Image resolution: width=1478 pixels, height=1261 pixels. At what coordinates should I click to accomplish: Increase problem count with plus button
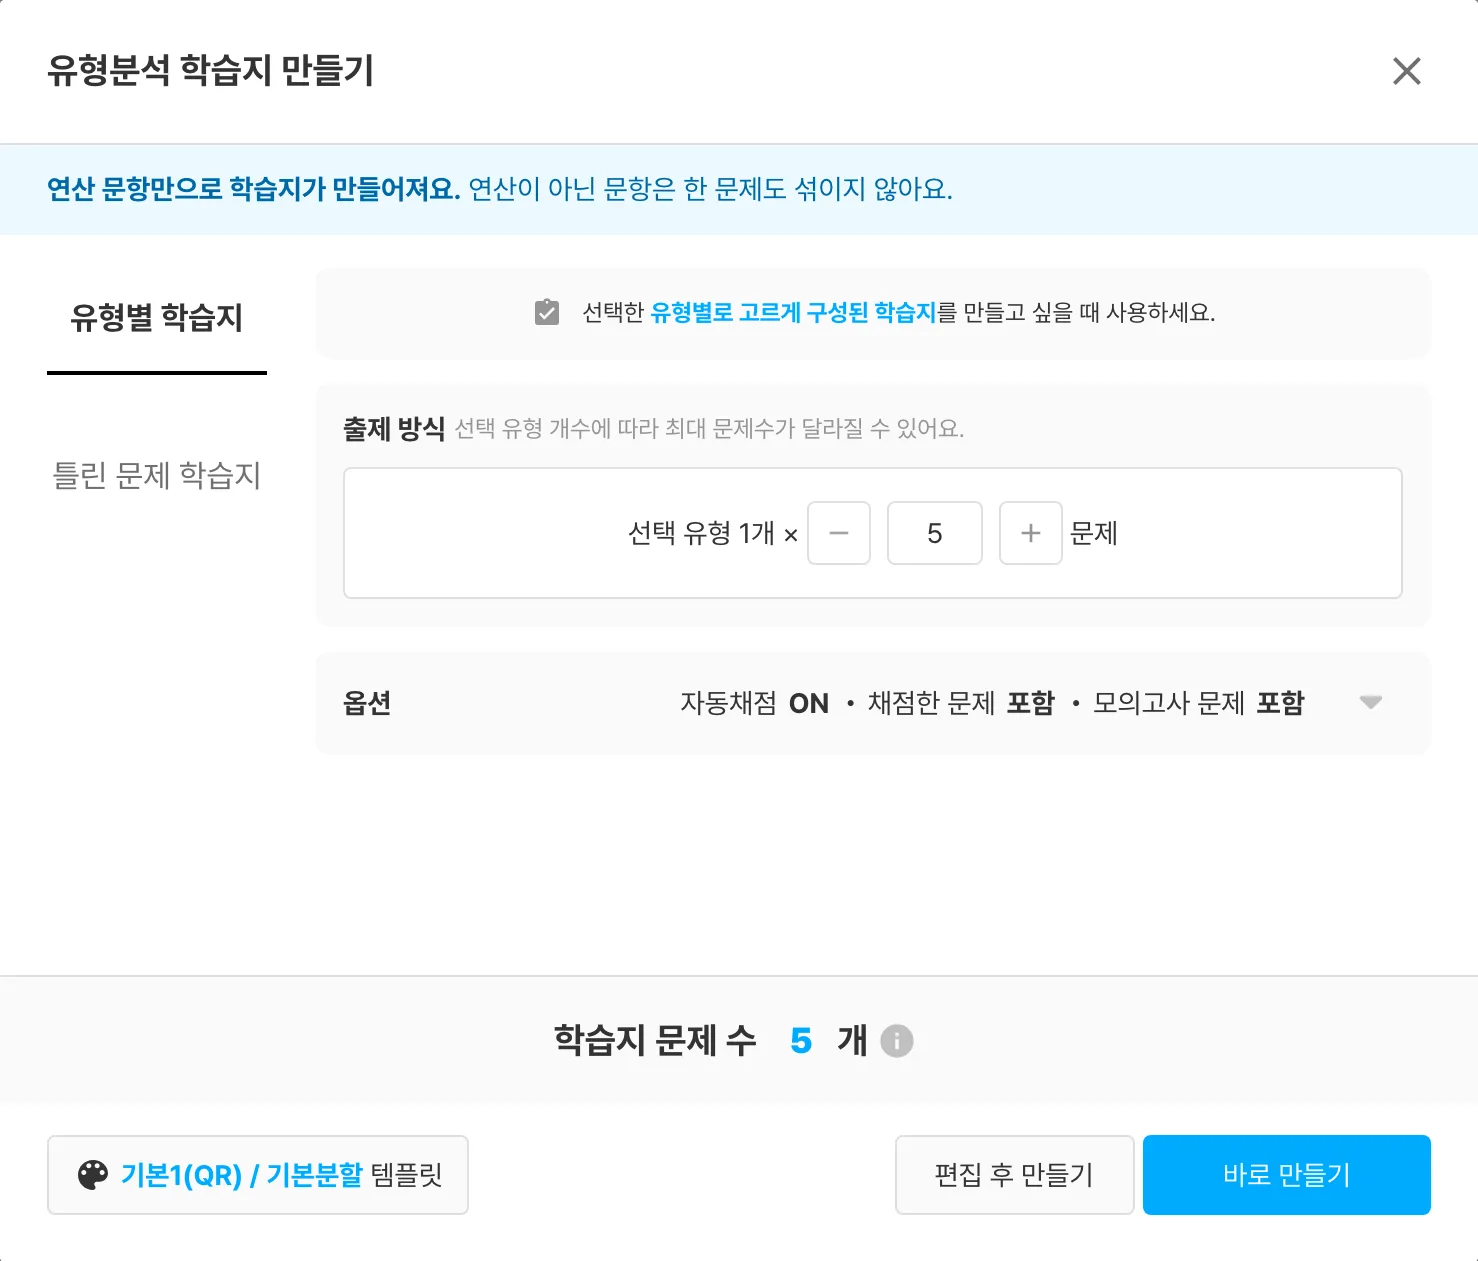[x=1031, y=533]
